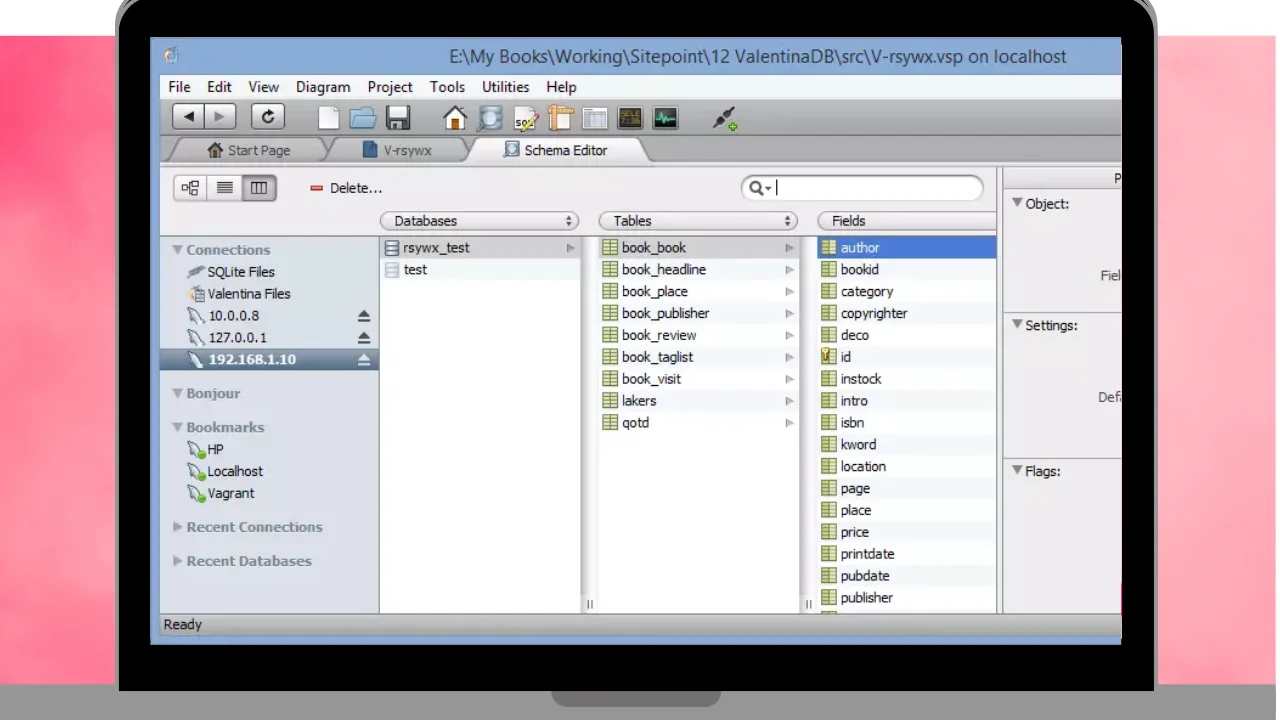Switch to the Start Page tab
Viewport: 1280px width, 720px height.
click(x=248, y=150)
